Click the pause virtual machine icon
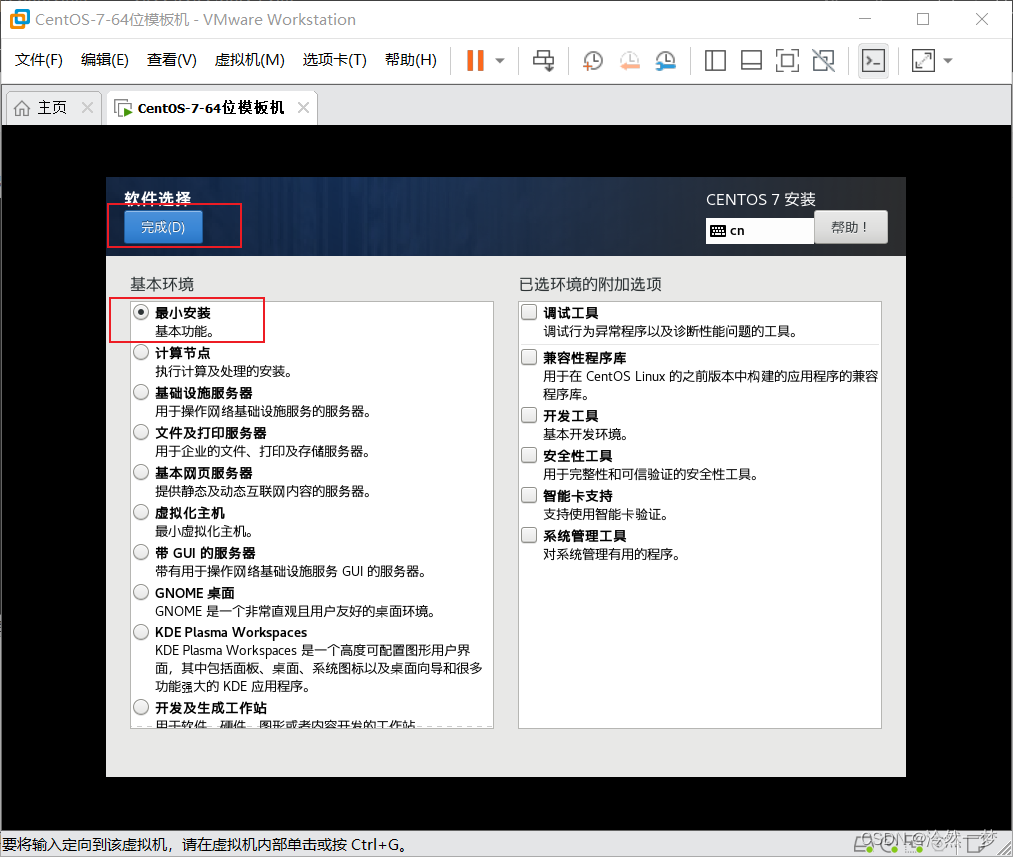 [x=475, y=61]
